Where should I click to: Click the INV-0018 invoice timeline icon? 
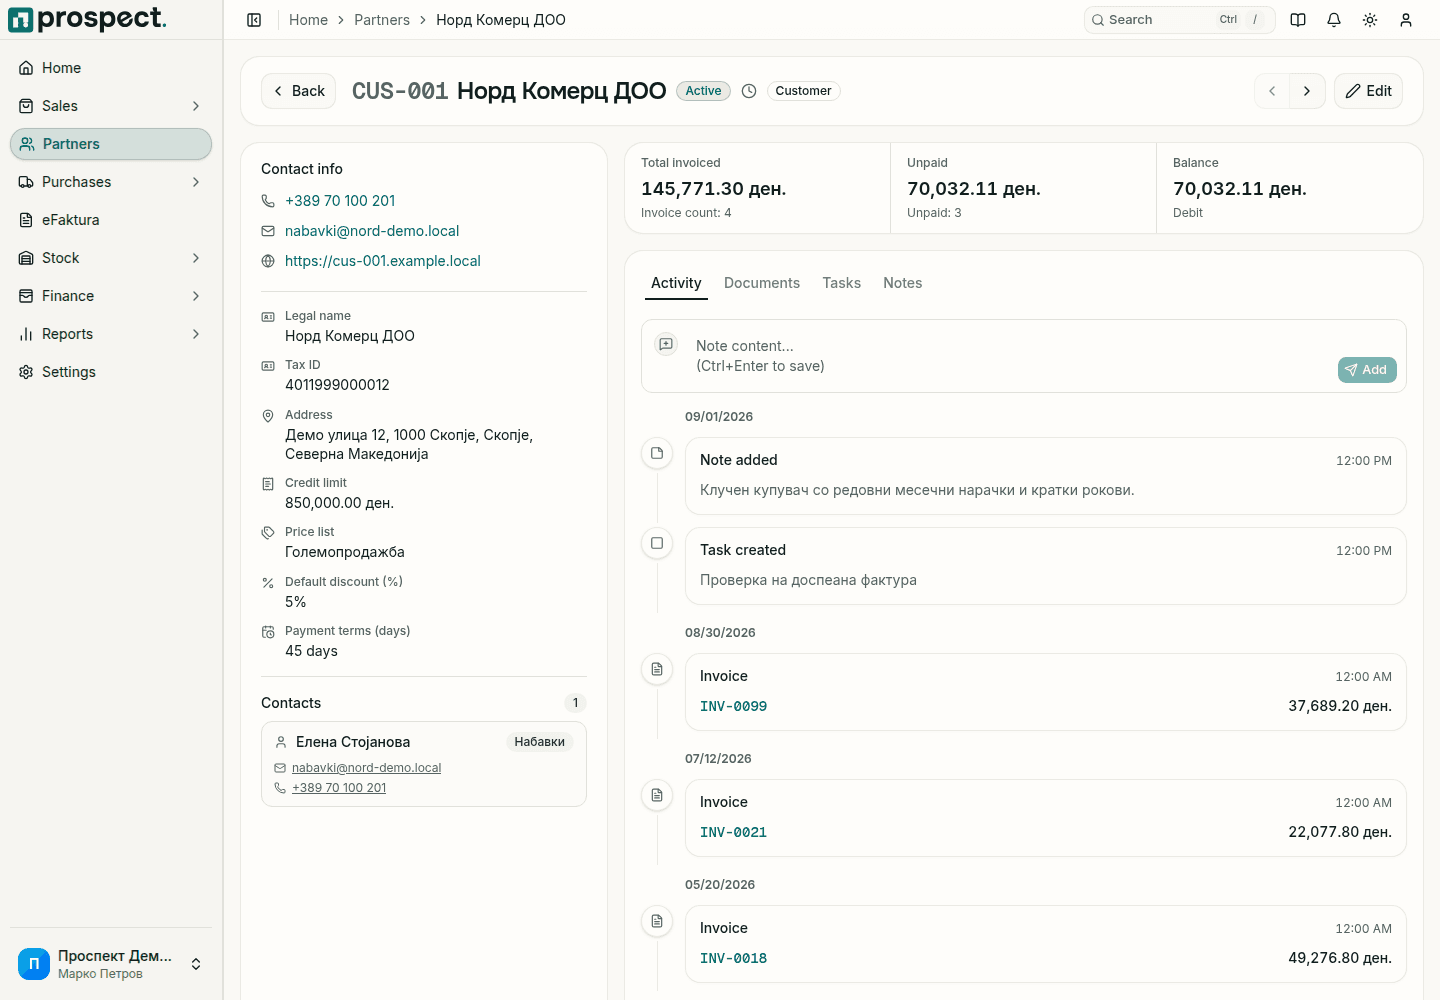[657, 921]
